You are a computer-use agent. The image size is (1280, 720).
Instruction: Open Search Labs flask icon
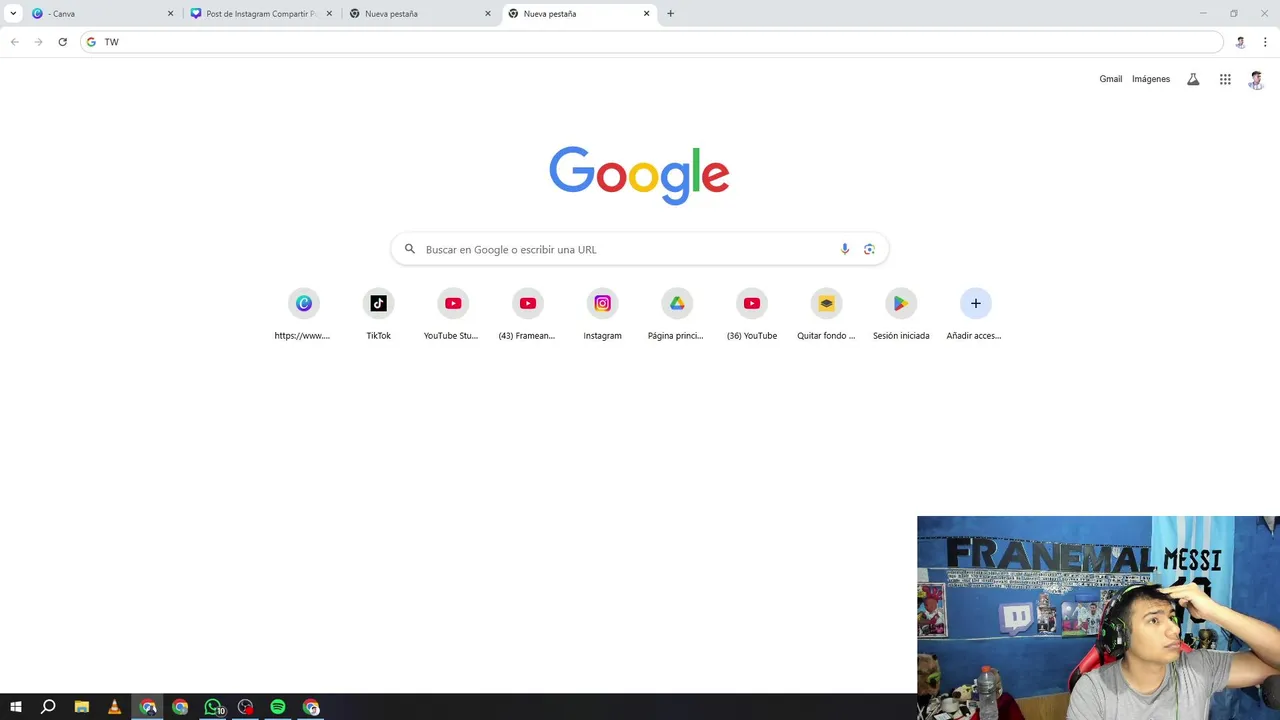1193,79
